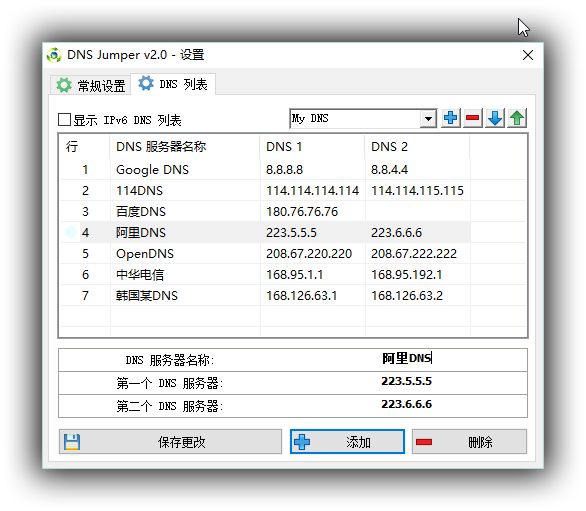Viewport: 586px width, 511px height.
Task: Click the DNS 服务器名称 input field
Action: [407, 359]
